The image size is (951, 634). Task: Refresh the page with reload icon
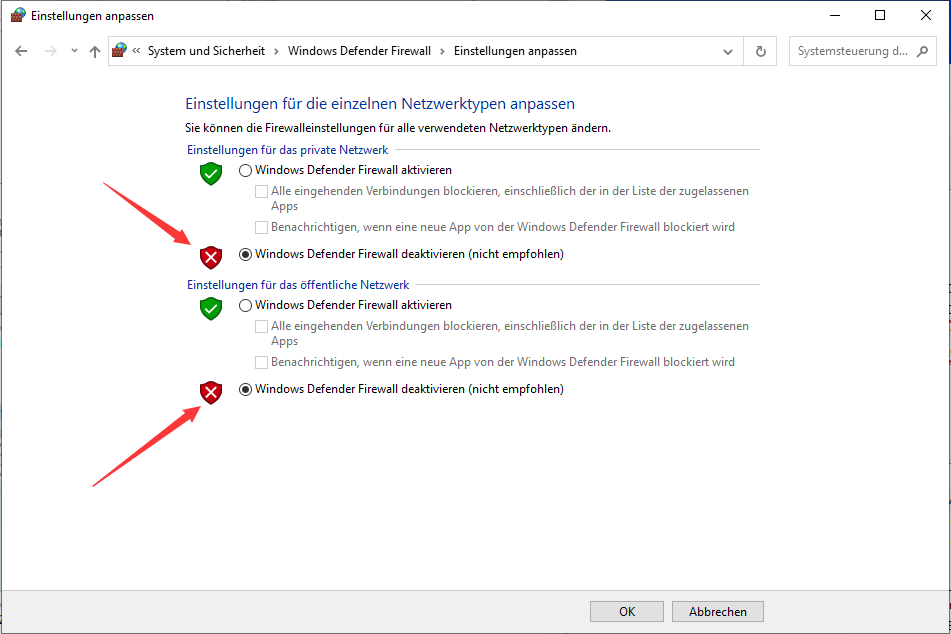tap(761, 52)
